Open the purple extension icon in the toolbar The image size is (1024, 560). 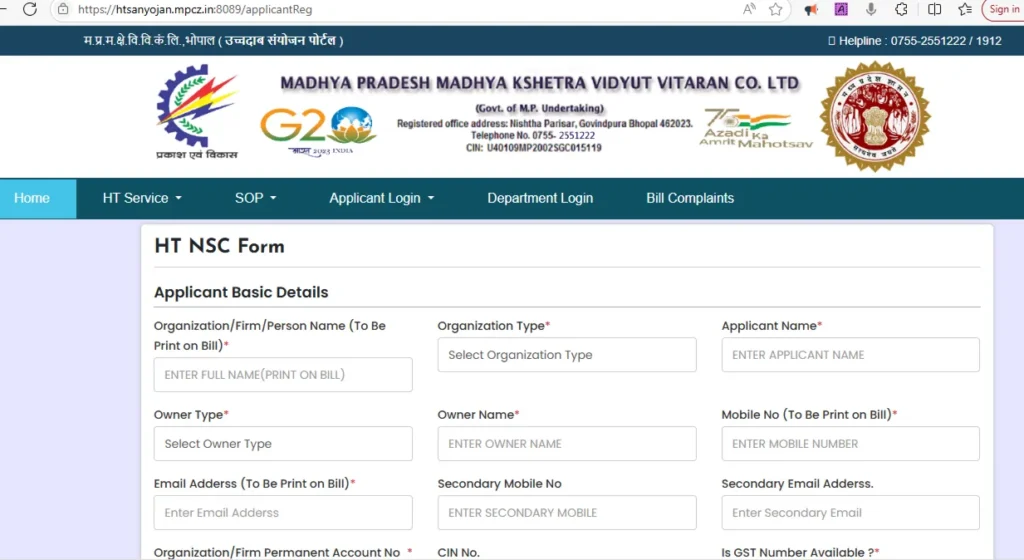click(x=841, y=9)
